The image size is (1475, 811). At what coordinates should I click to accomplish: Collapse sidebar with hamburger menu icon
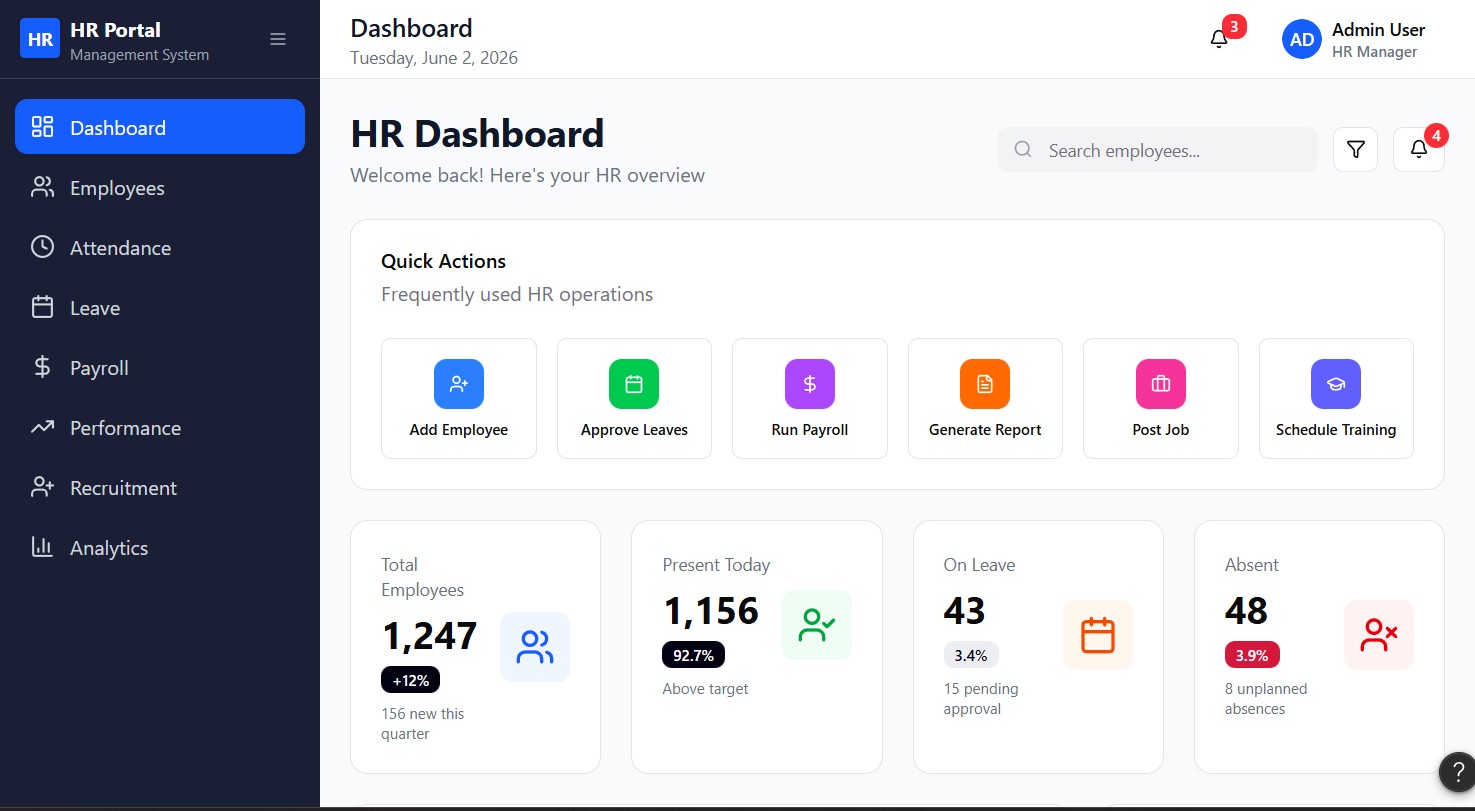coord(278,39)
